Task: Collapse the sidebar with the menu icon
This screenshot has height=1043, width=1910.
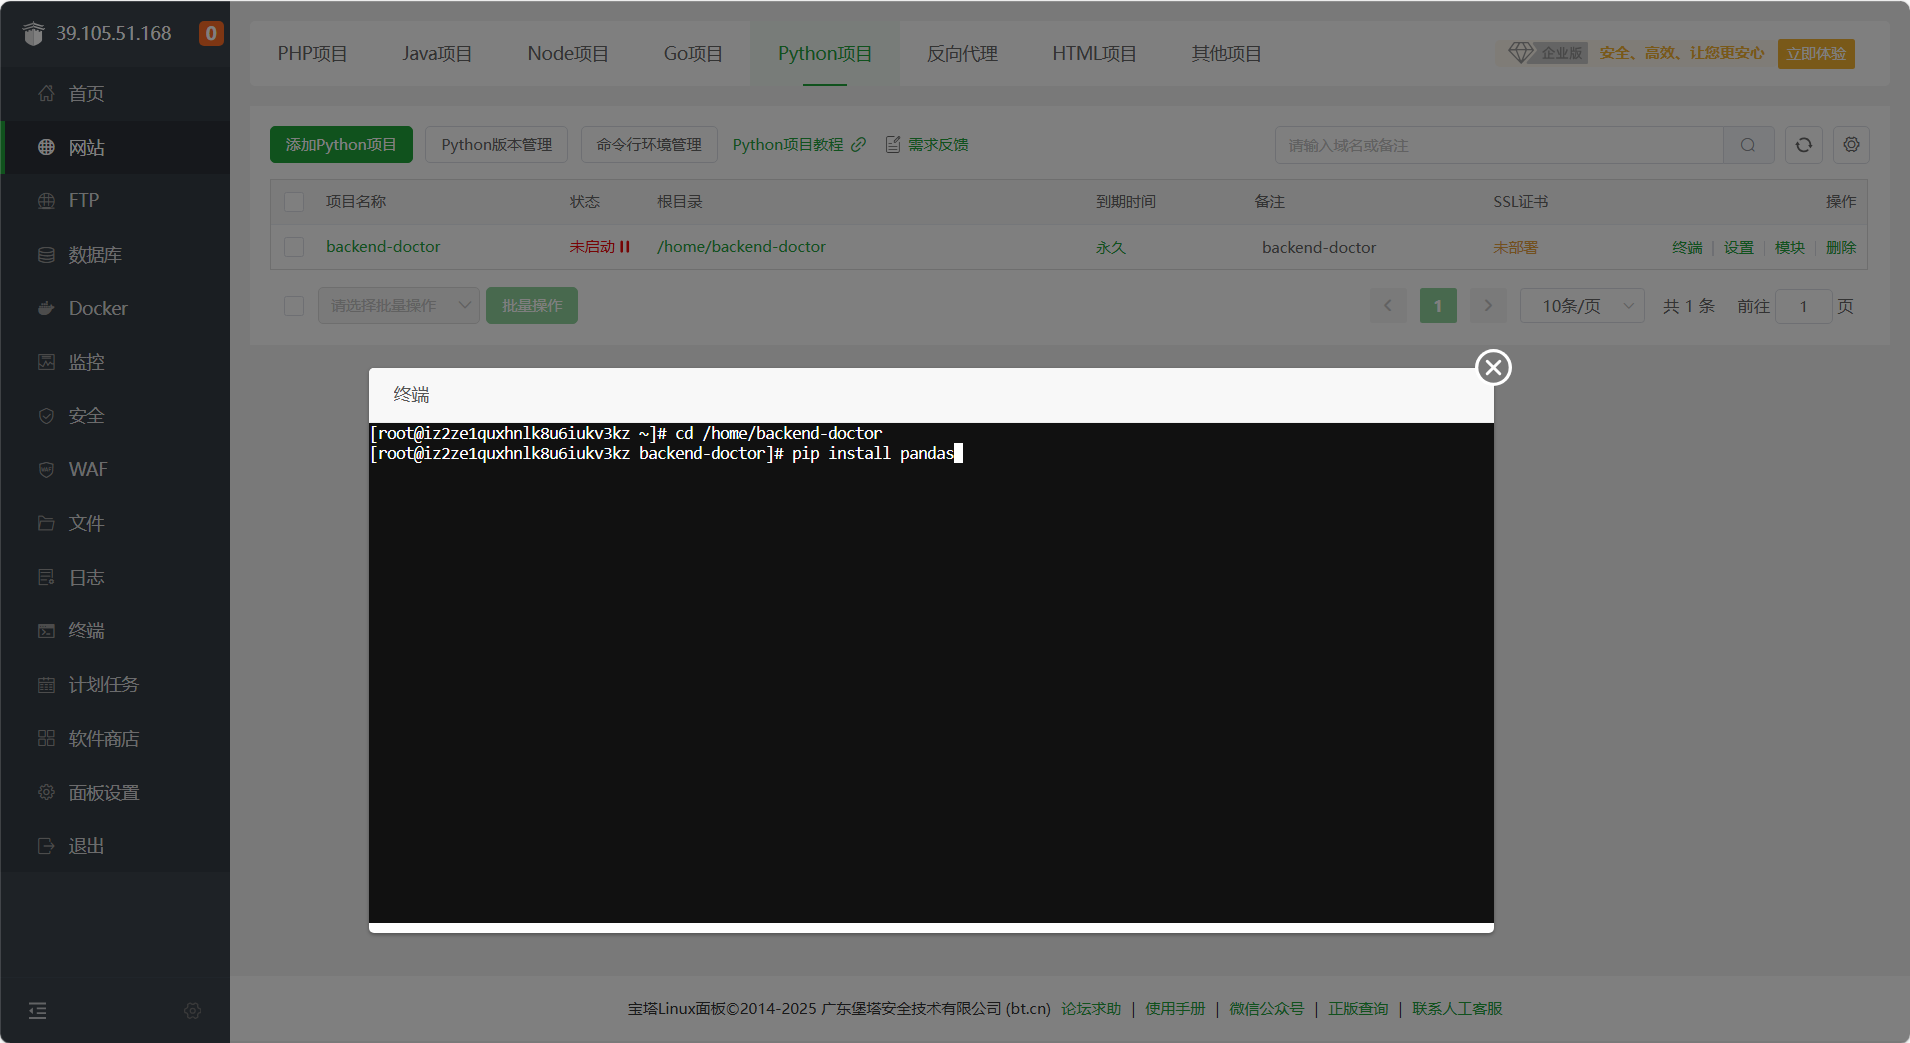Action: click(38, 1011)
